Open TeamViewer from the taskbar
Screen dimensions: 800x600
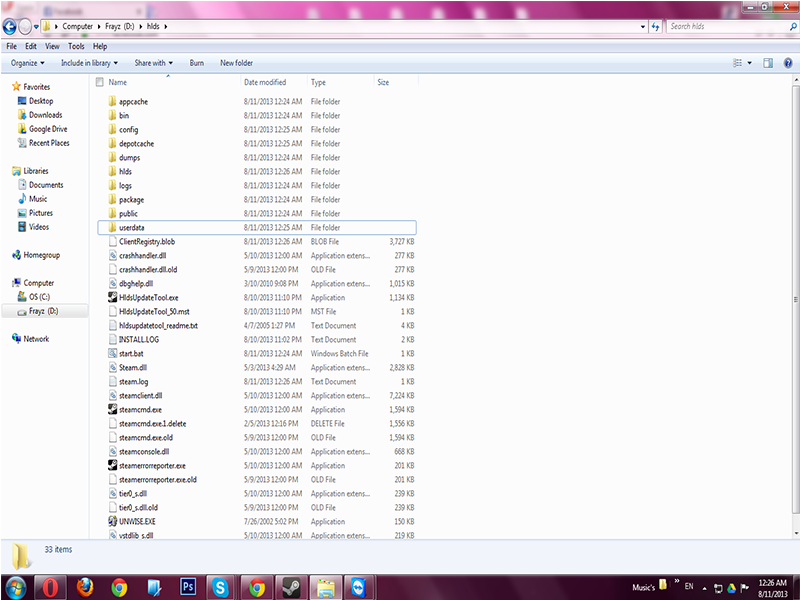[359, 588]
